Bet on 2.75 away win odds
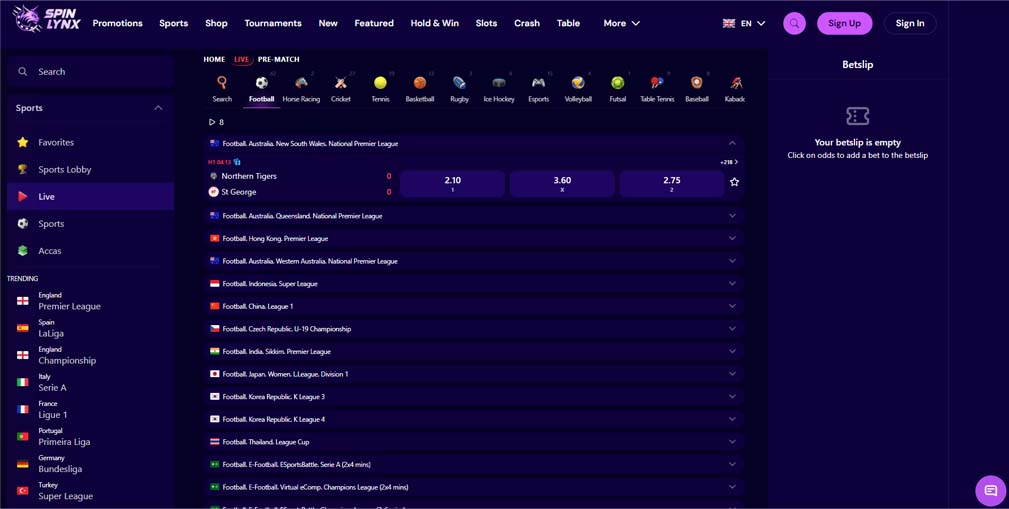 click(x=672, y=184)
